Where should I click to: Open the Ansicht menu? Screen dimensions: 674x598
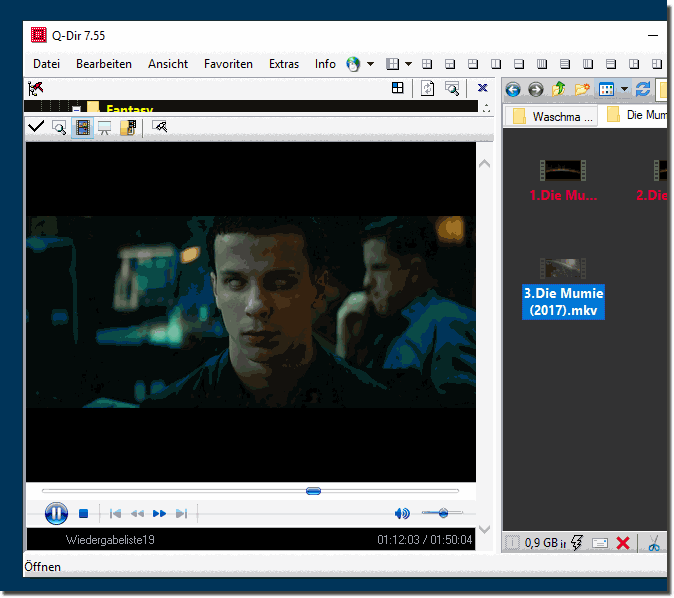click(168, 64)
